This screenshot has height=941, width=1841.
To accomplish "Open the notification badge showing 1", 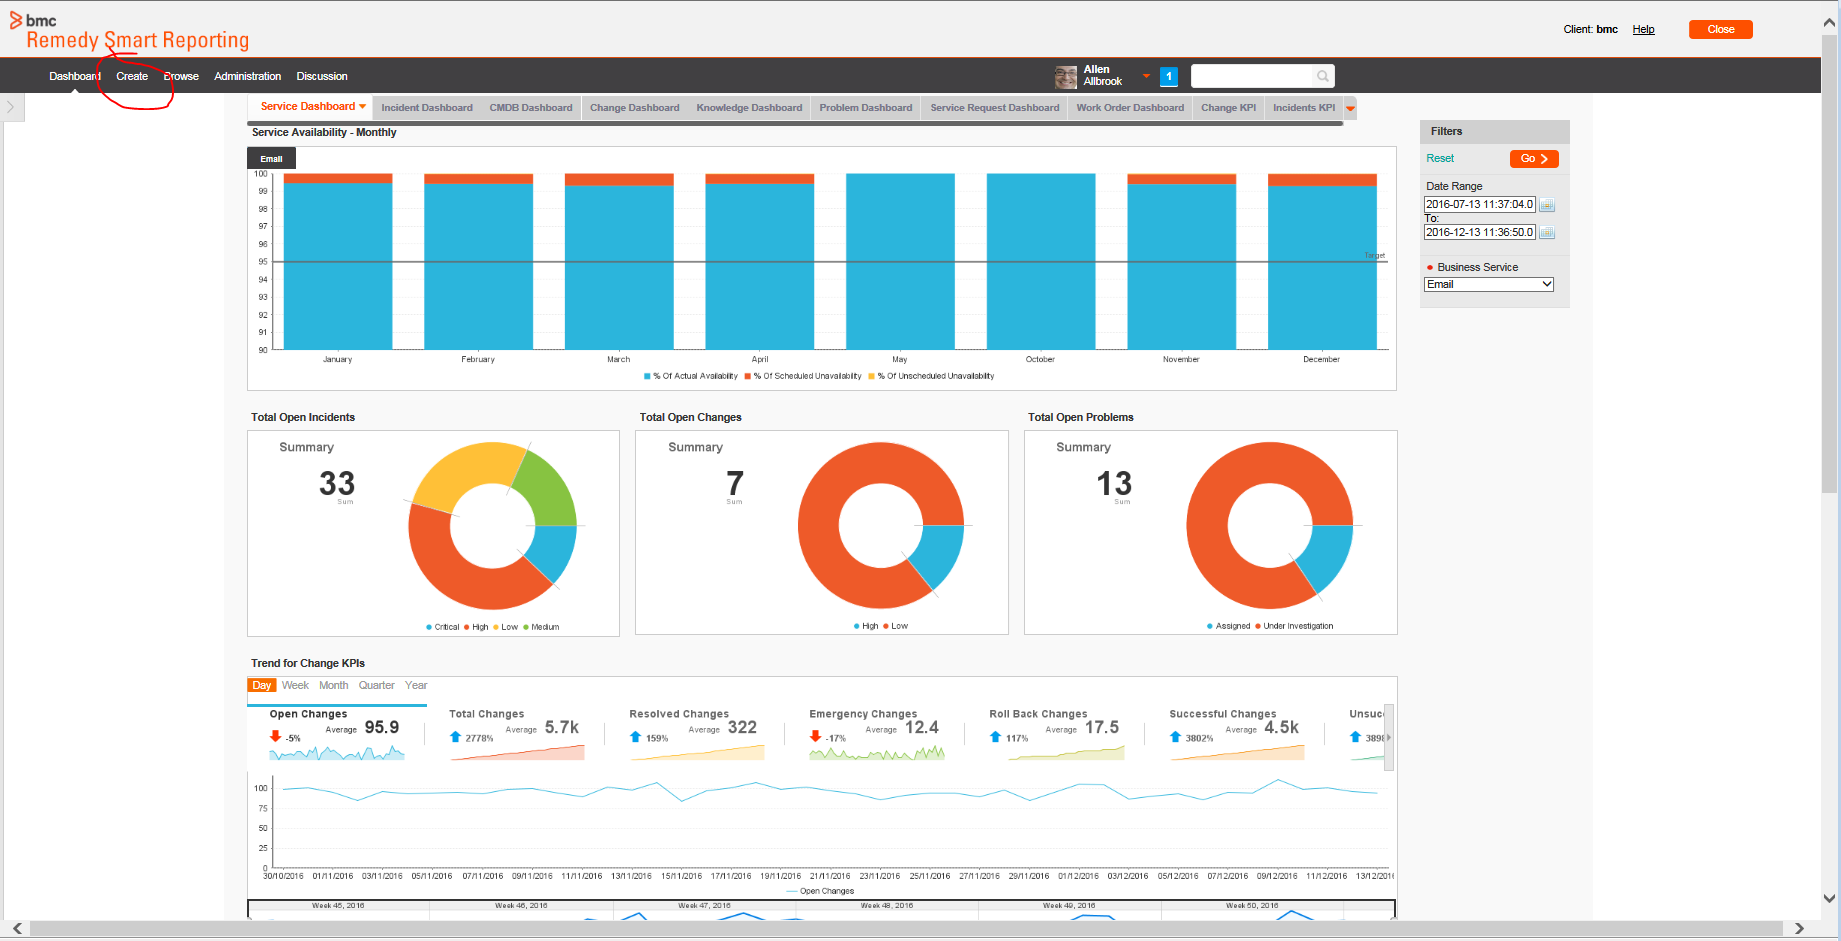I will [1168, 76].
